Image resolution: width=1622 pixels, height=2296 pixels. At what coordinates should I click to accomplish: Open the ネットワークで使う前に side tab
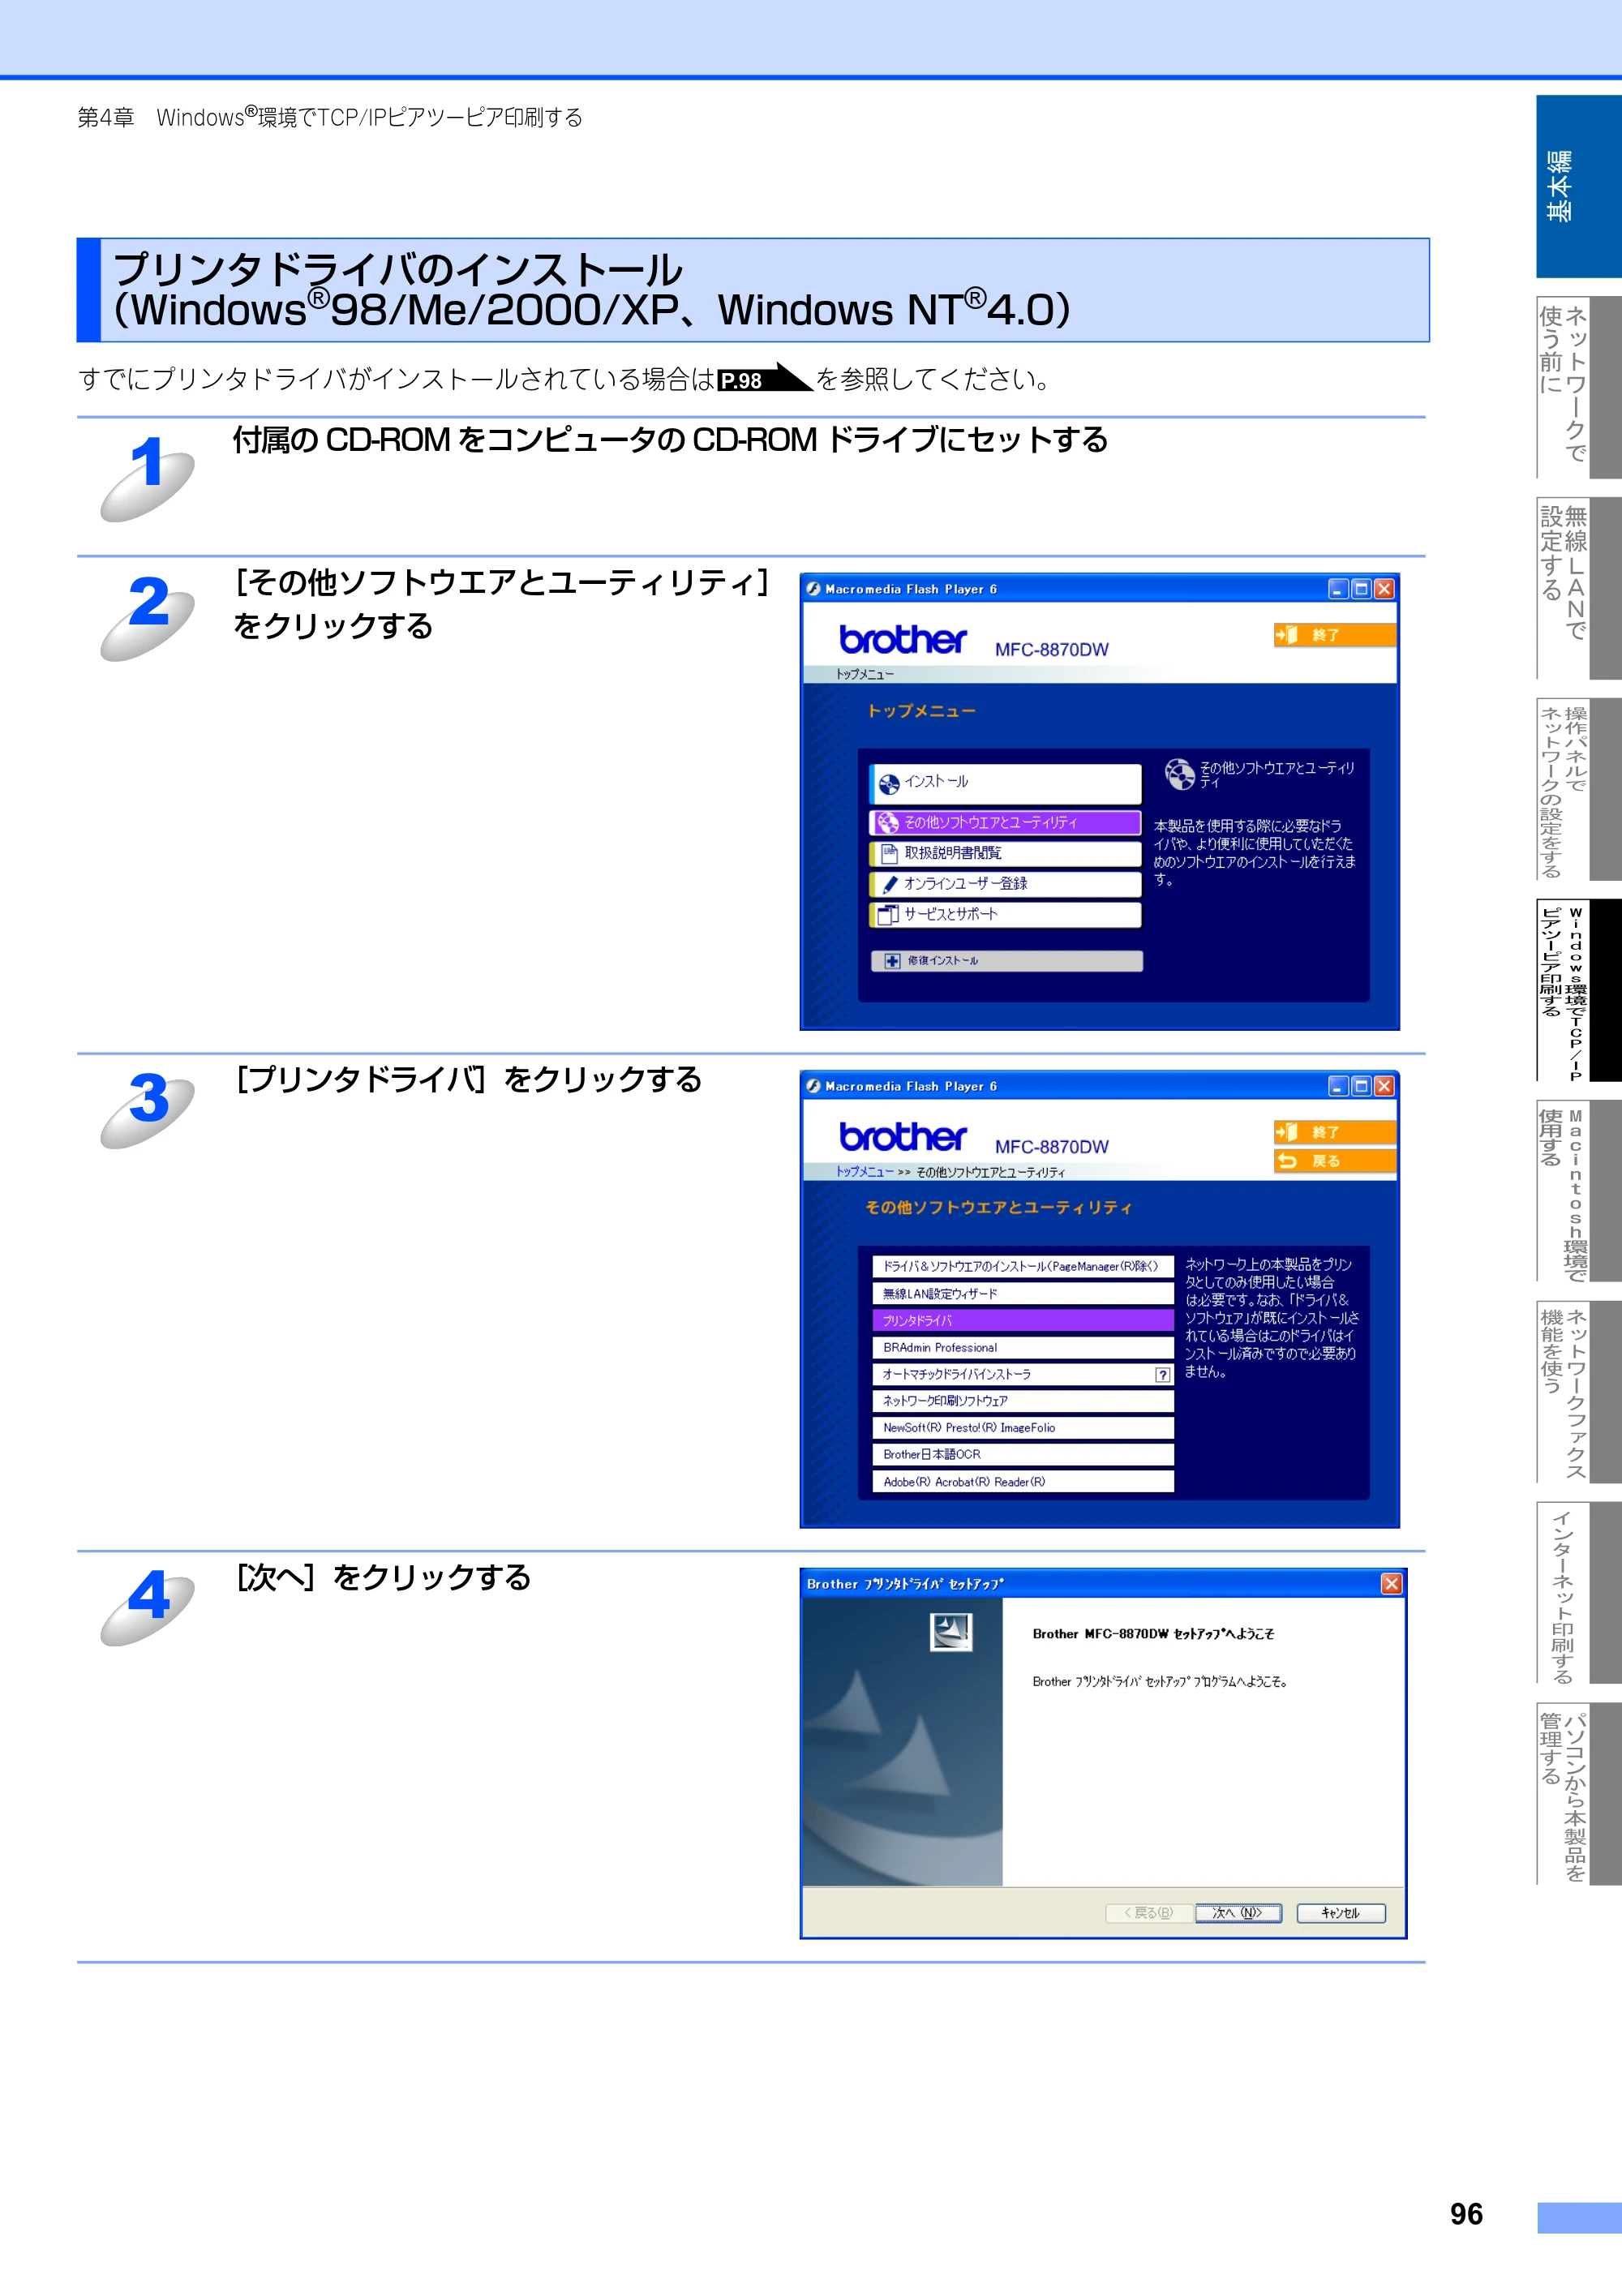(1578, 387)
